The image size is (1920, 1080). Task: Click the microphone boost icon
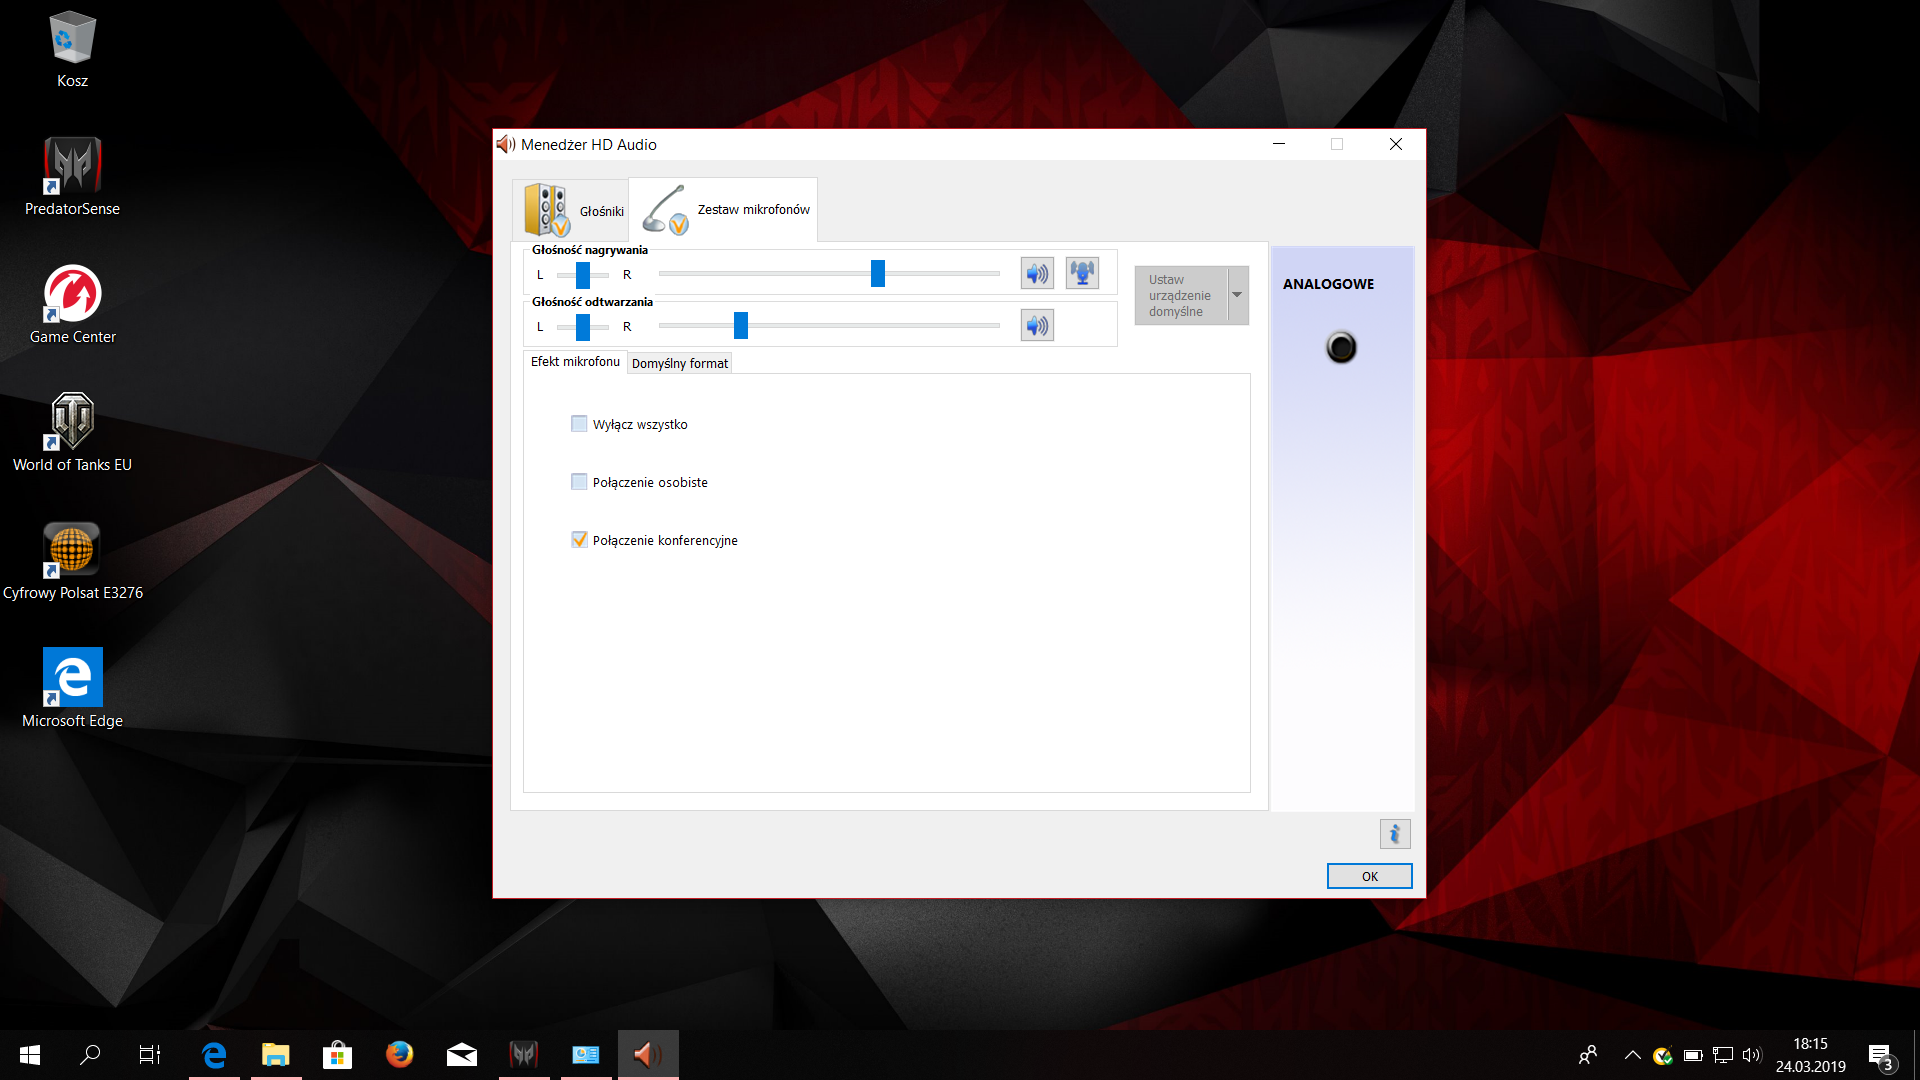coord(1082,273)
